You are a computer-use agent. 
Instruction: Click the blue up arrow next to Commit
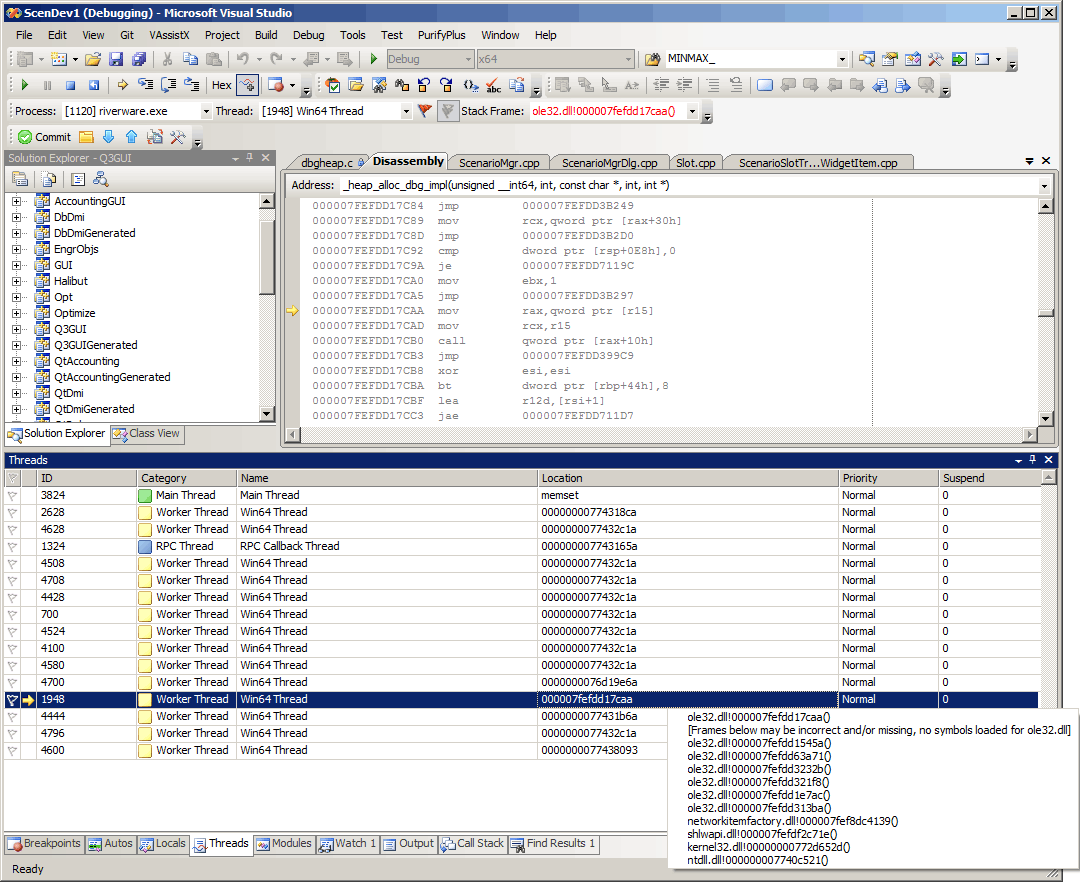click(132, 137)
